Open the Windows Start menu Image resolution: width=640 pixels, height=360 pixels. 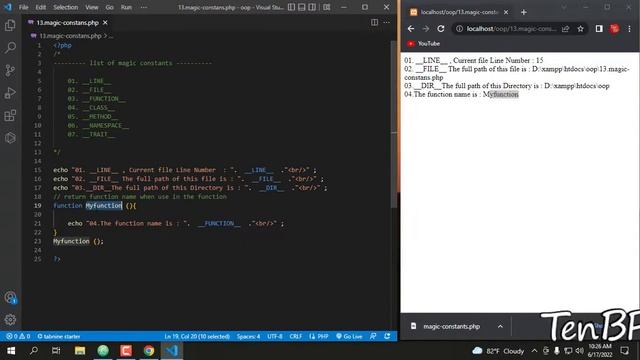[11, 351]
